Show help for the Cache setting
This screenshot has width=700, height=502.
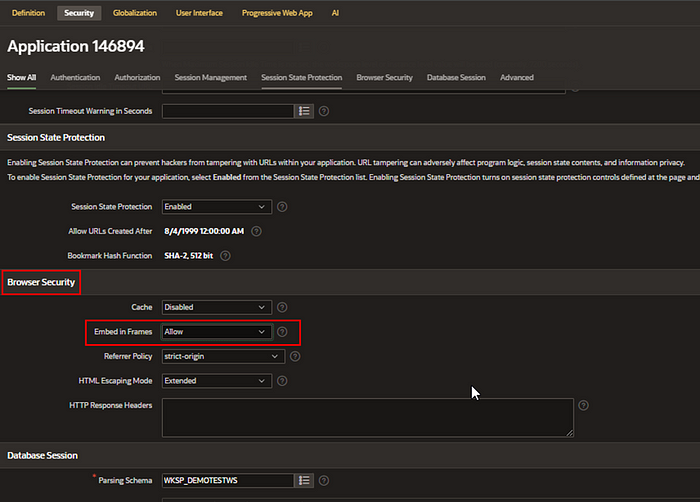[282, 307]
